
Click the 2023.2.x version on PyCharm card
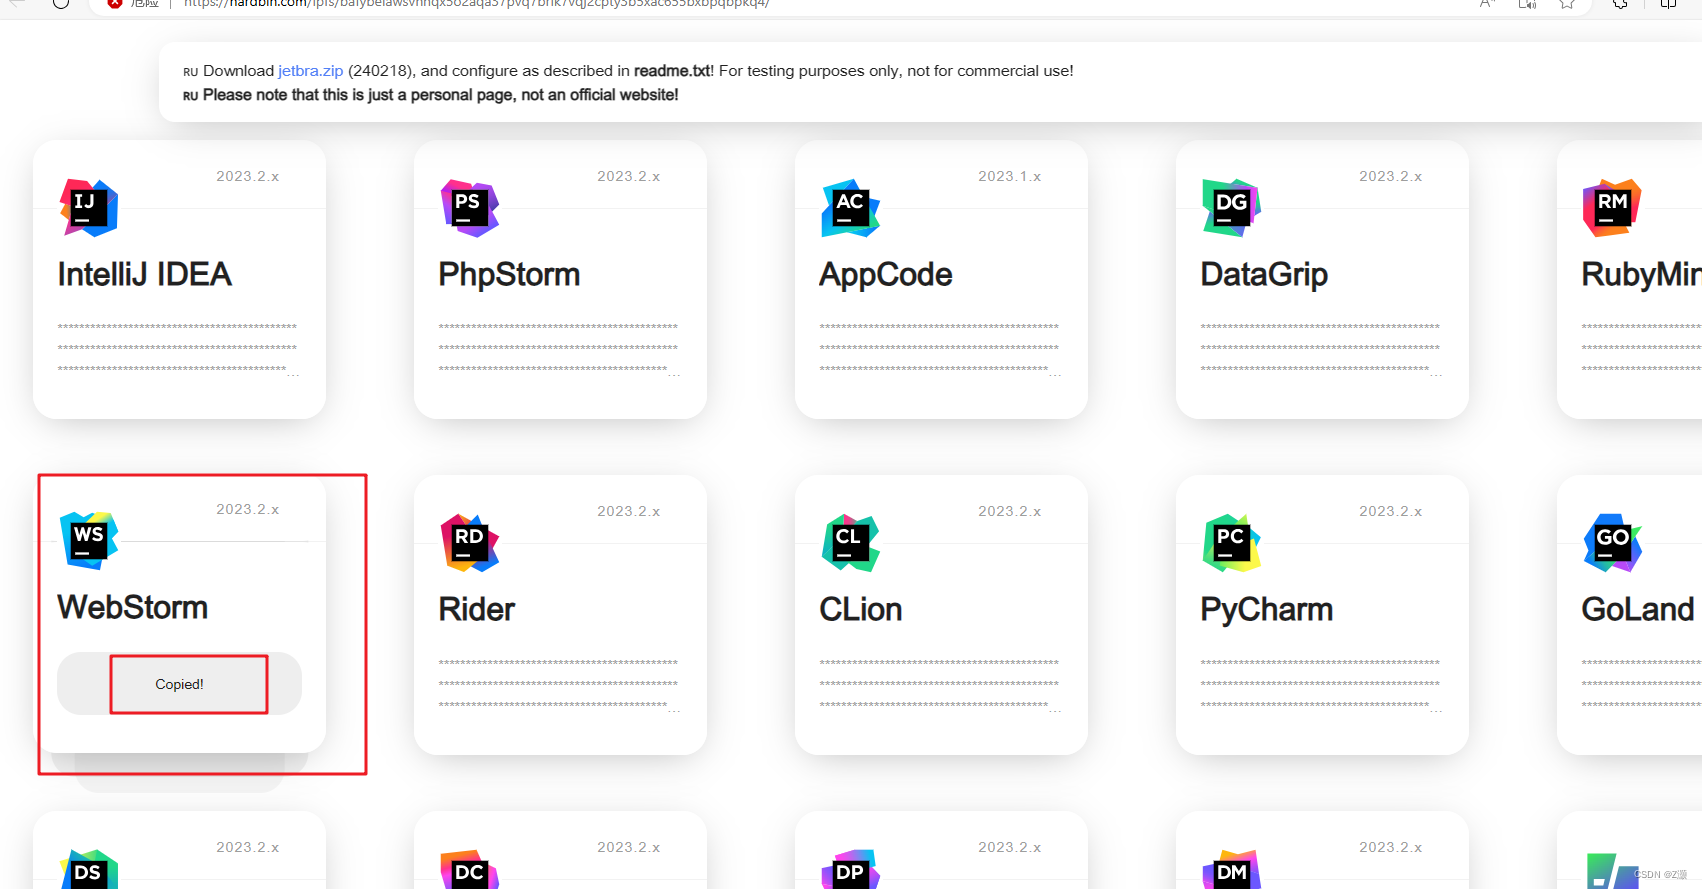[x=1390, y=511]
